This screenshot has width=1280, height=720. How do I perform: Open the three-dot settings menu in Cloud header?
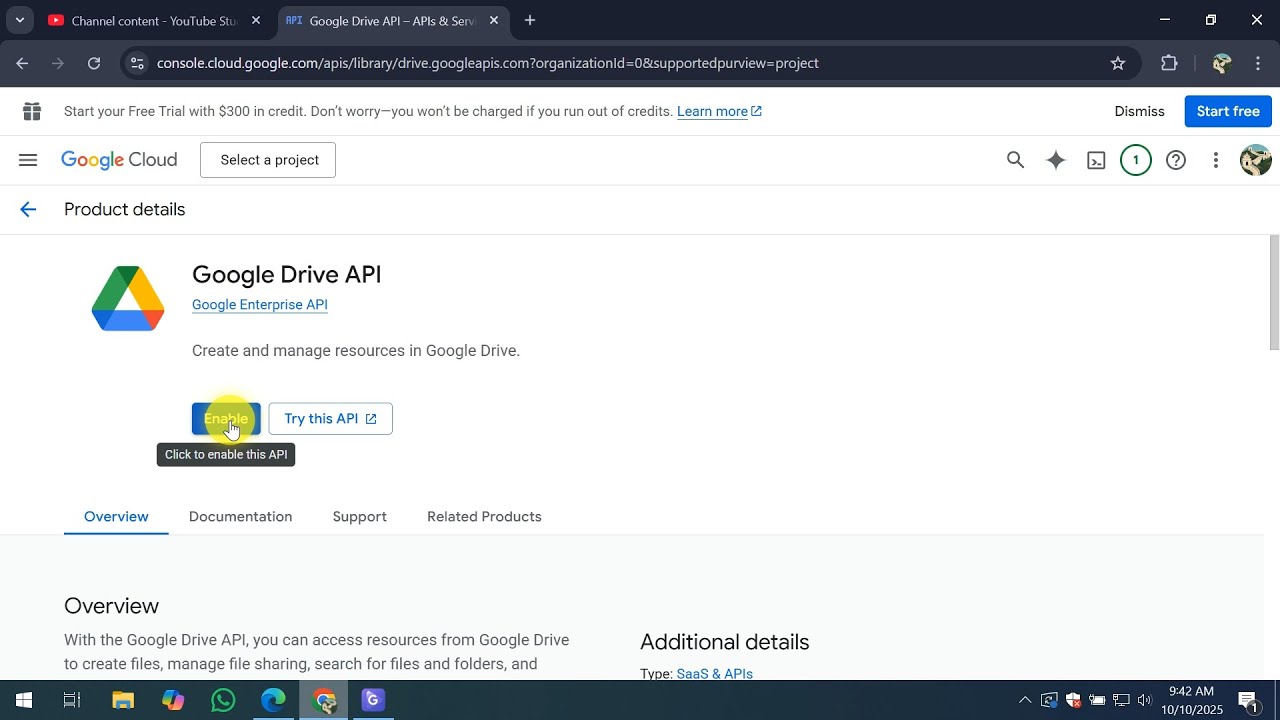coord(1216,160)
